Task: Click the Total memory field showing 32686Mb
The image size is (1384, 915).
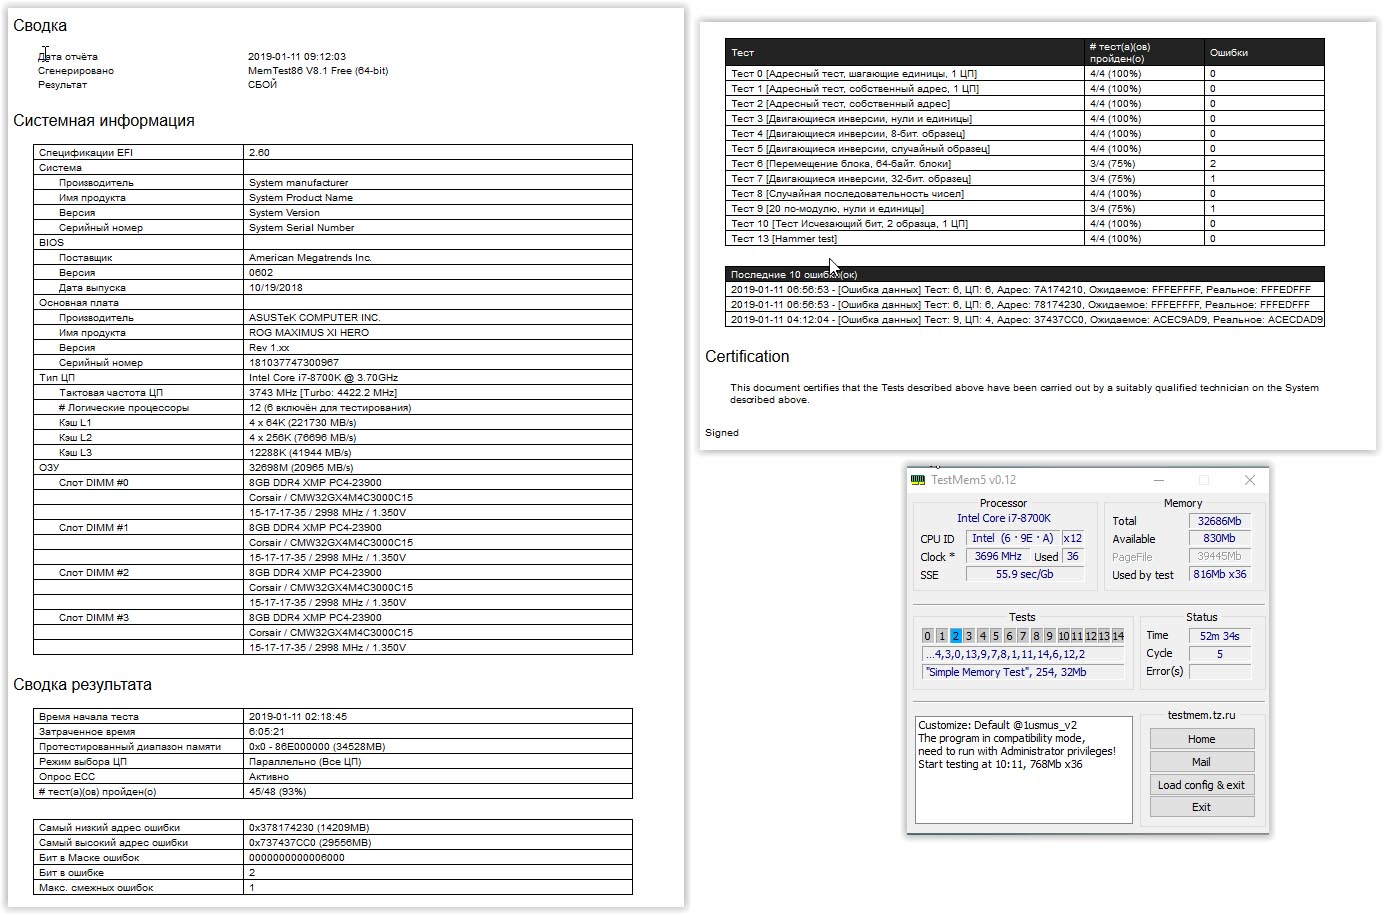Action: [1219, 521]
